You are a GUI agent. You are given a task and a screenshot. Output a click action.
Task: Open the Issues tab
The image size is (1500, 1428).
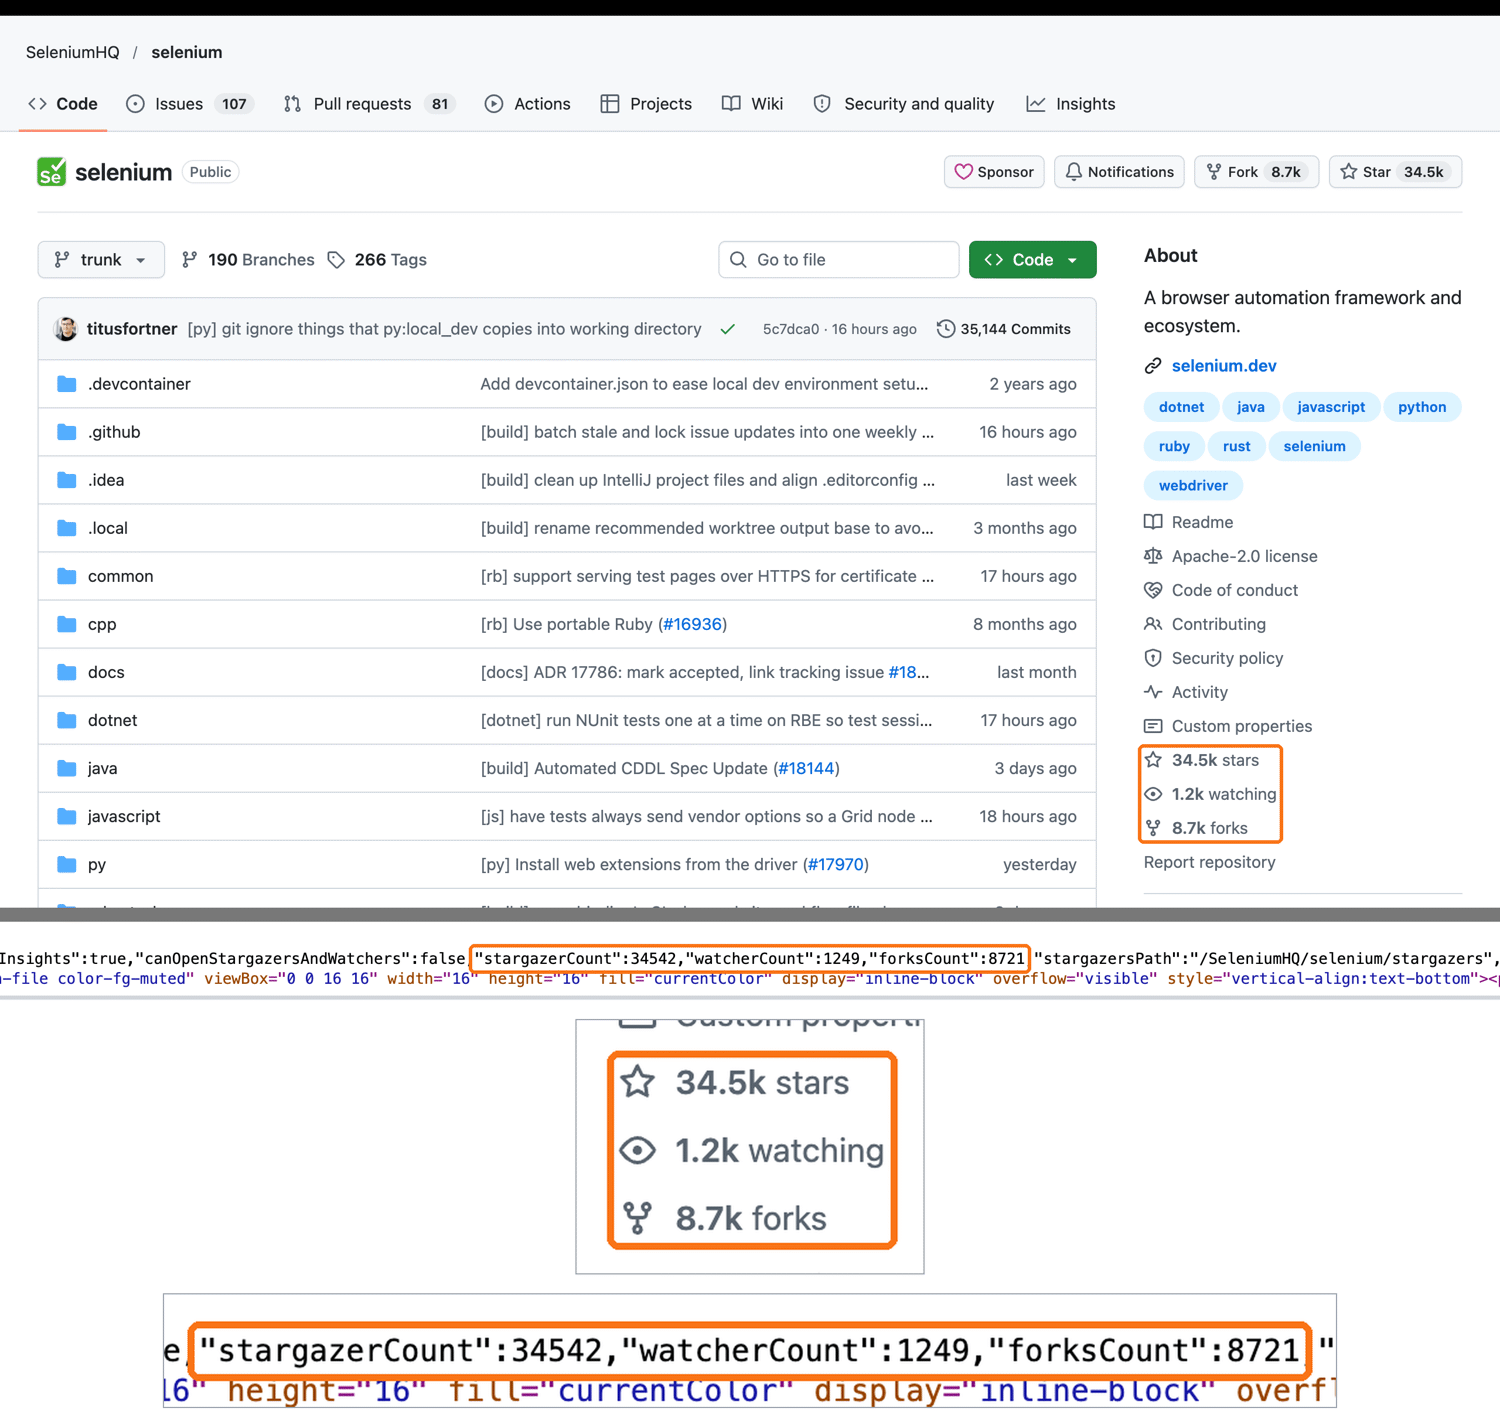190,104
